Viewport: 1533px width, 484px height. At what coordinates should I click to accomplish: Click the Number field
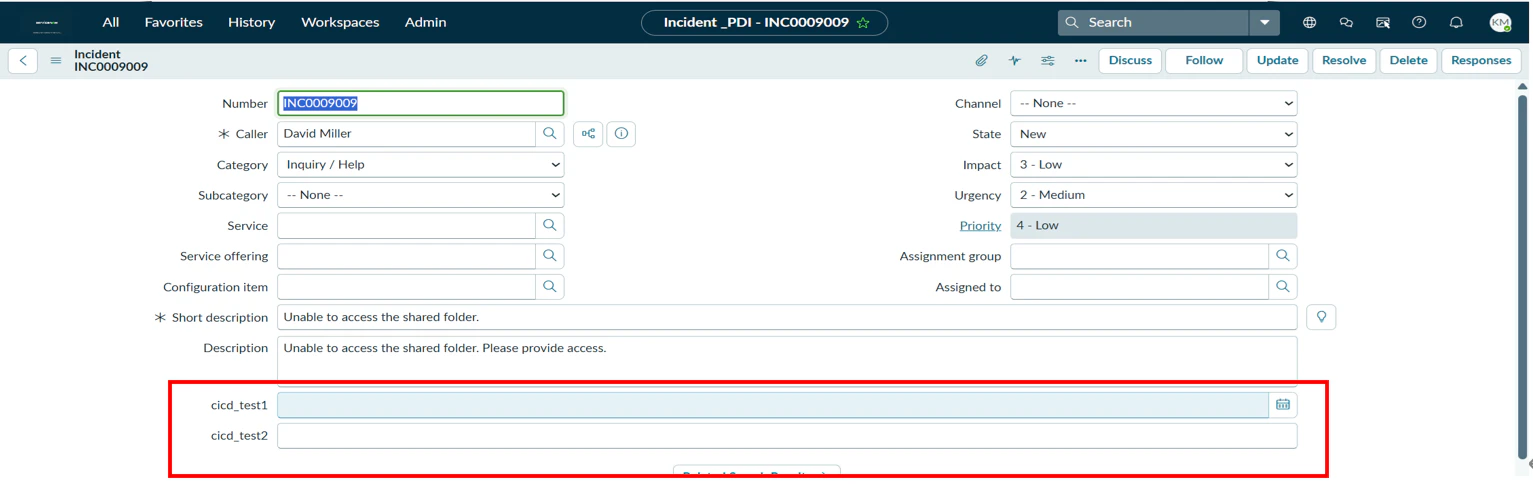click(x=421, y=103)
